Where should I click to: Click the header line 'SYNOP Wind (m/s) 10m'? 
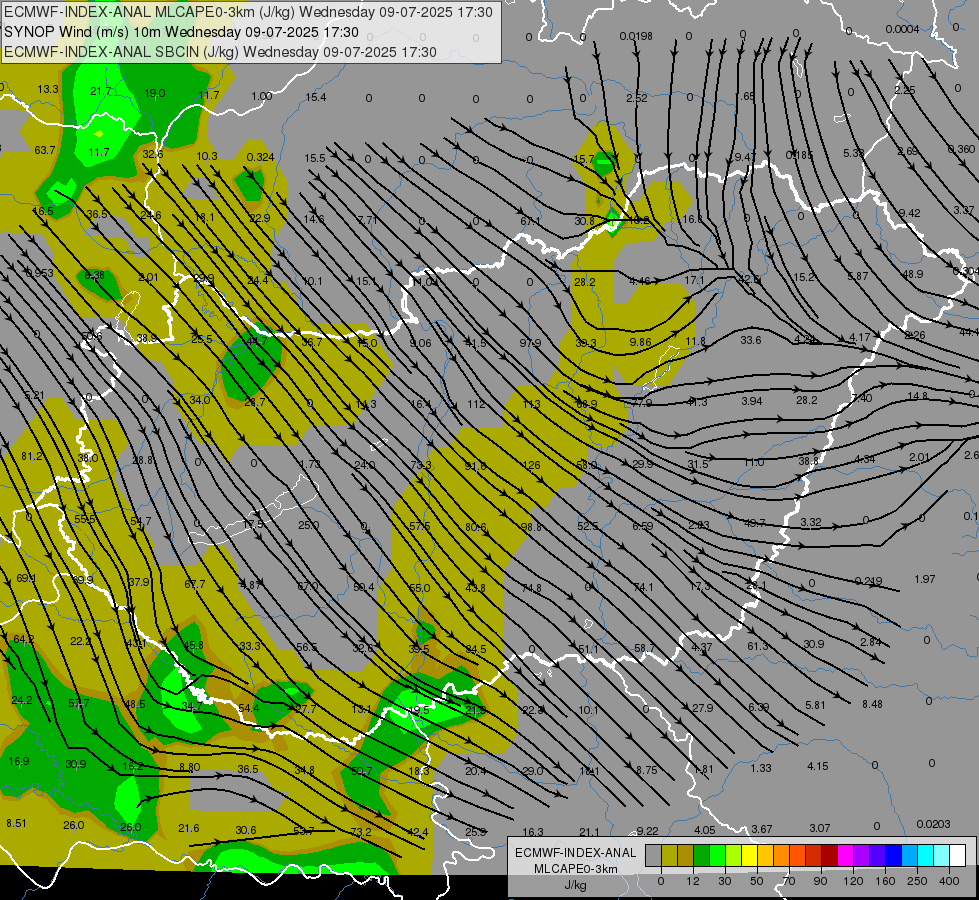[83, 32]
